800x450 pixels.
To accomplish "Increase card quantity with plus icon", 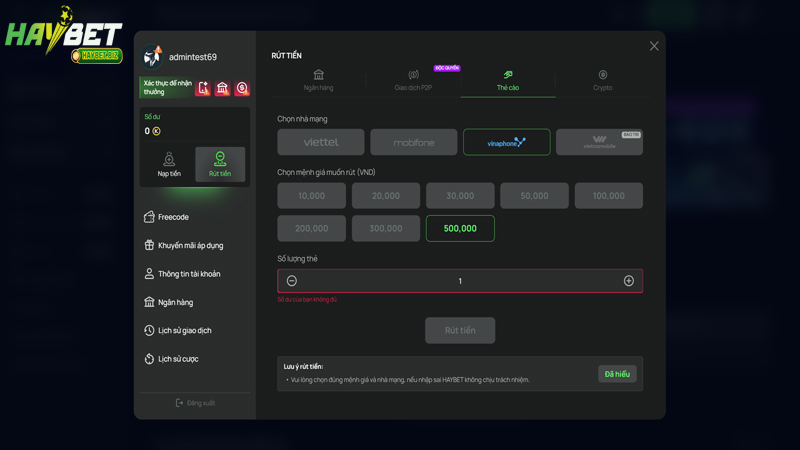I will tap(629, 281).
